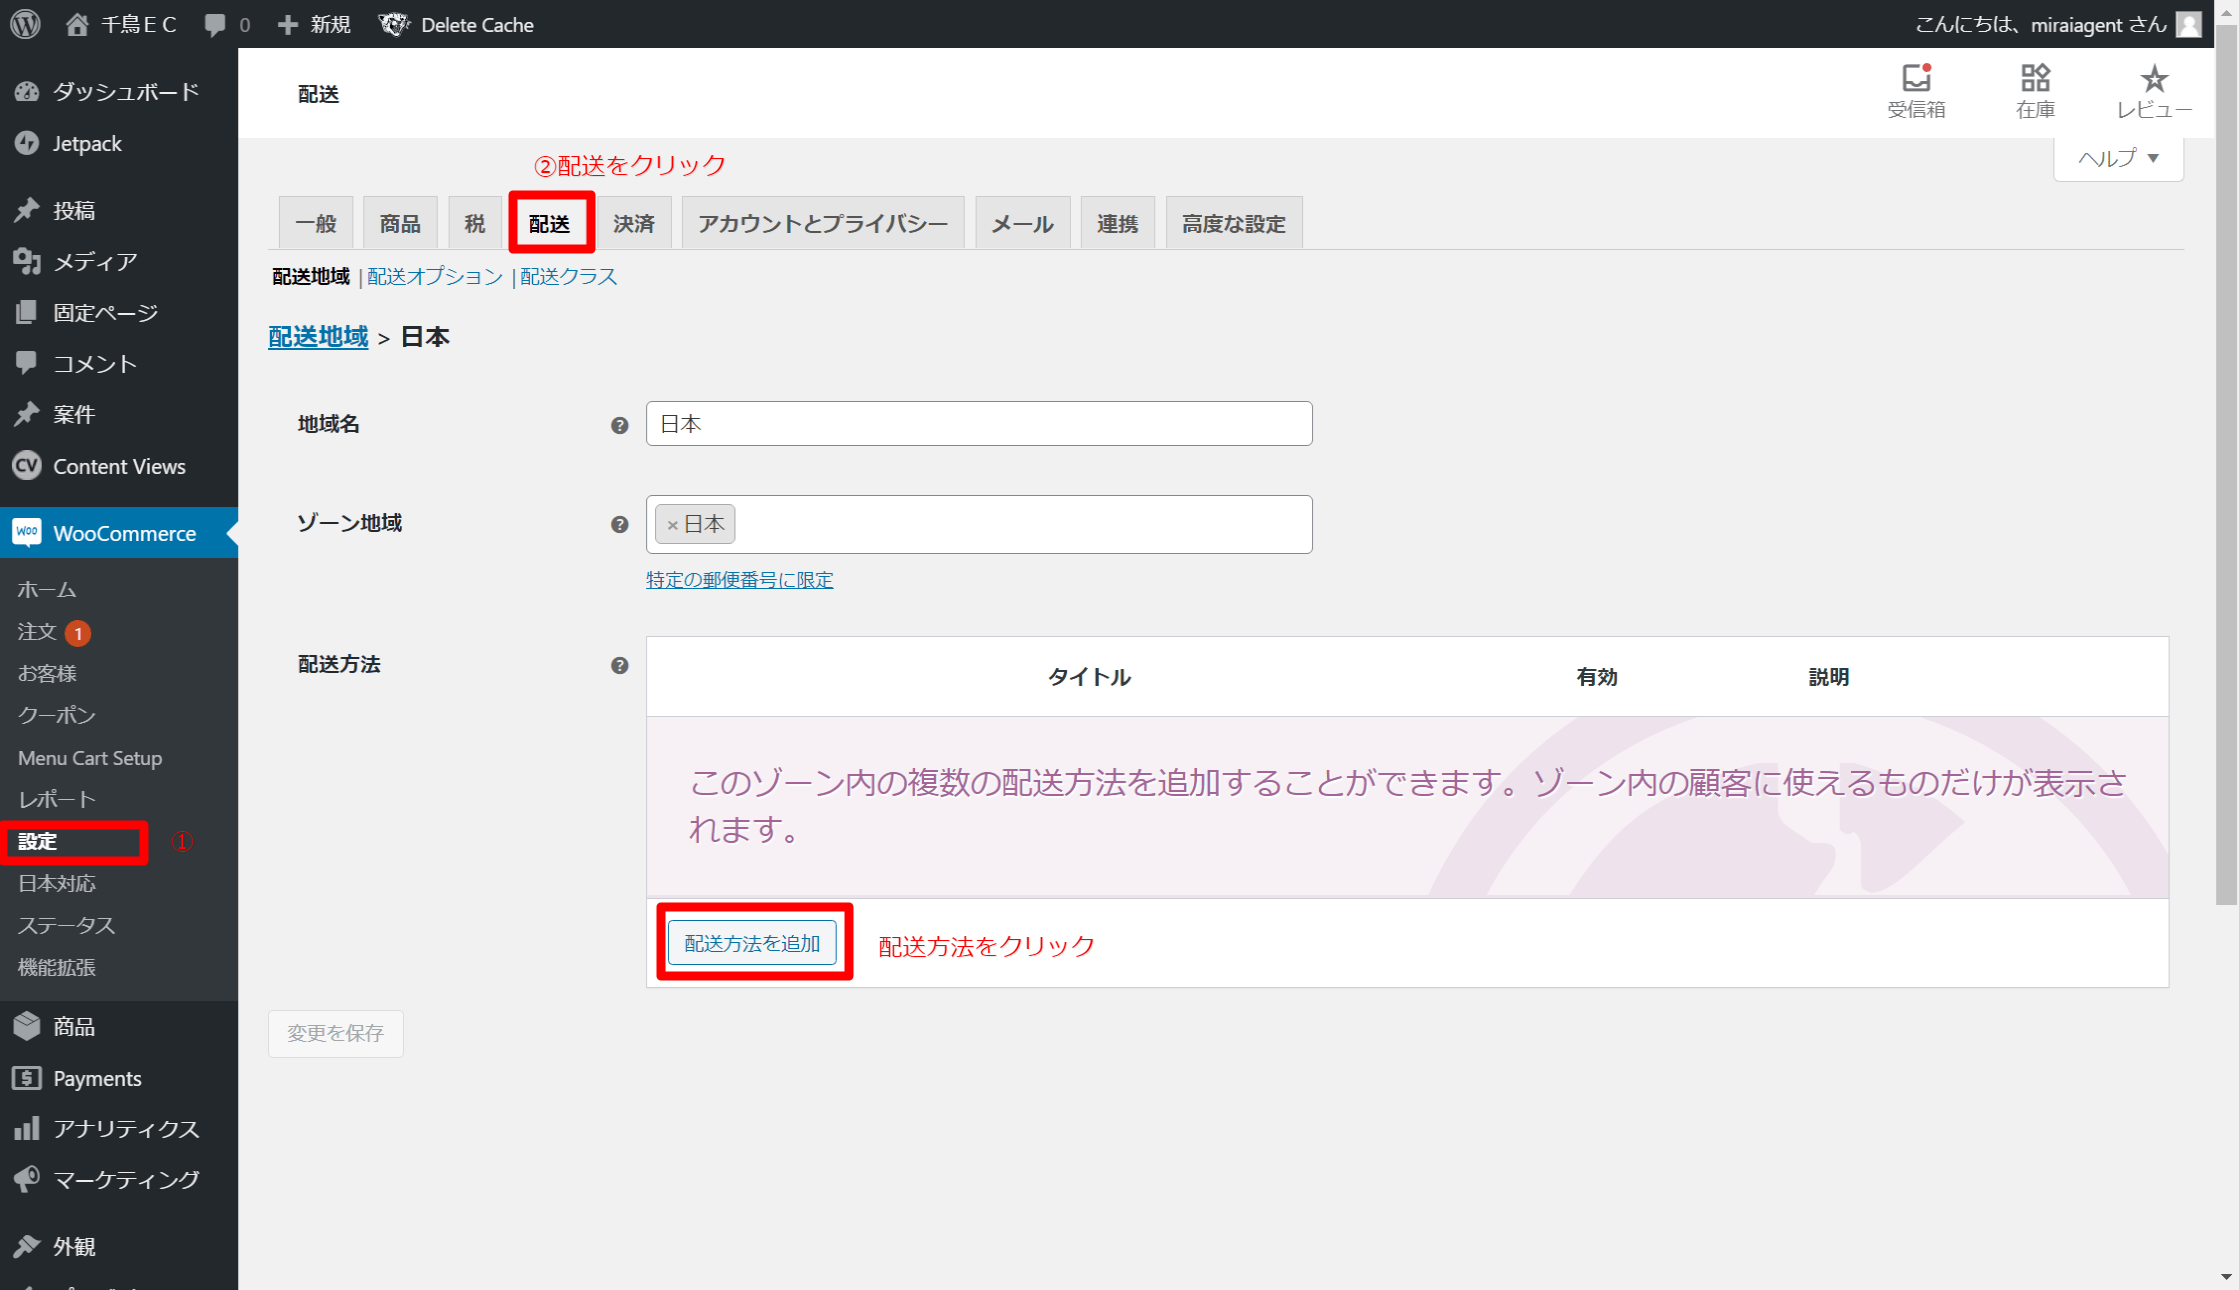Click the 配送方法 help question mark icon
Viewport: 2239px width, 1290px height.
620,665
